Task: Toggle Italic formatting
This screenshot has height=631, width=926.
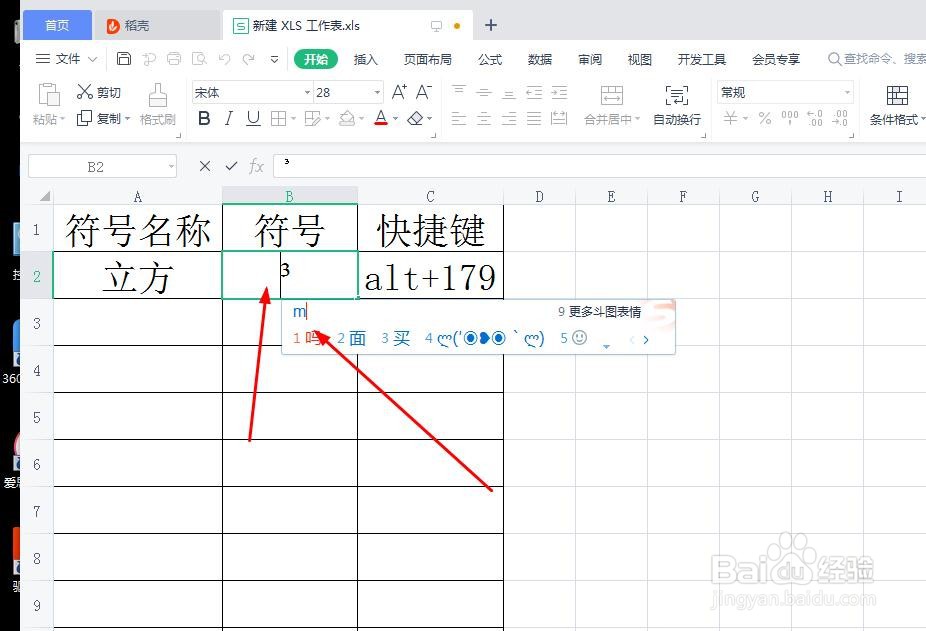Action: pyautogui.click(x=229, y=119)
